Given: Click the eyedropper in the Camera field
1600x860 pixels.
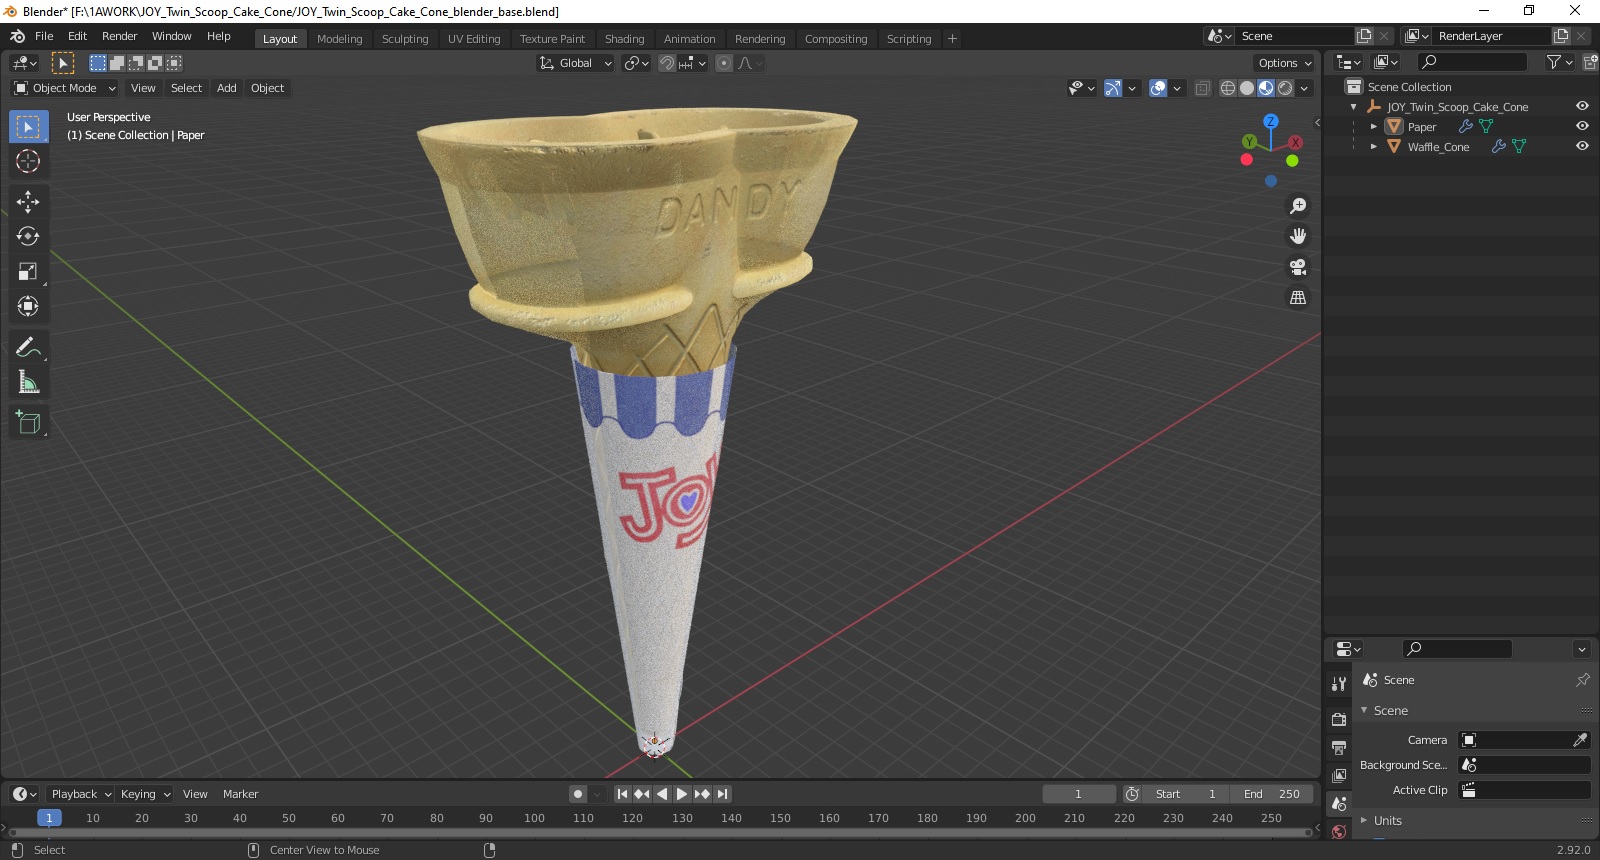Looking at the screenshot, I should click(1580, 740).
